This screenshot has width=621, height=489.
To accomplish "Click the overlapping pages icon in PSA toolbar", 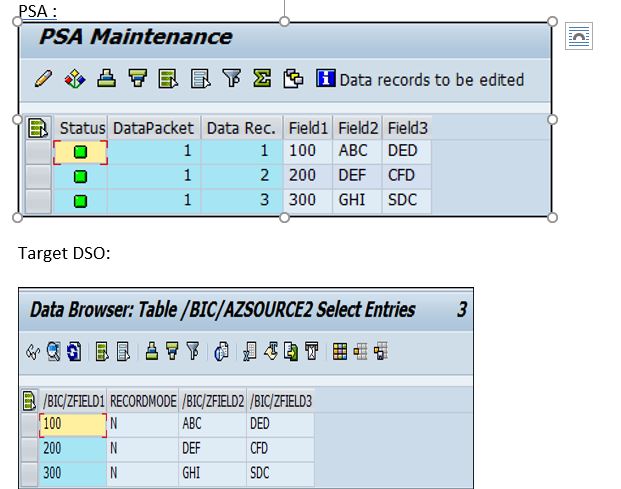I will coord(293,78).
